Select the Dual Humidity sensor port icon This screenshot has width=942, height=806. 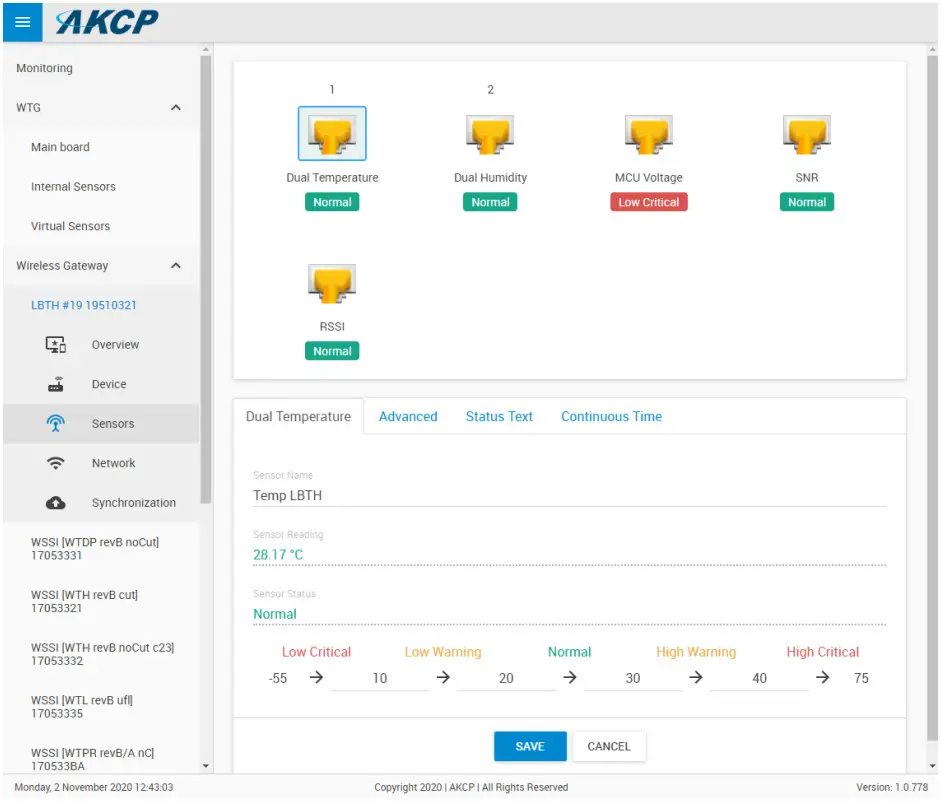490,134
